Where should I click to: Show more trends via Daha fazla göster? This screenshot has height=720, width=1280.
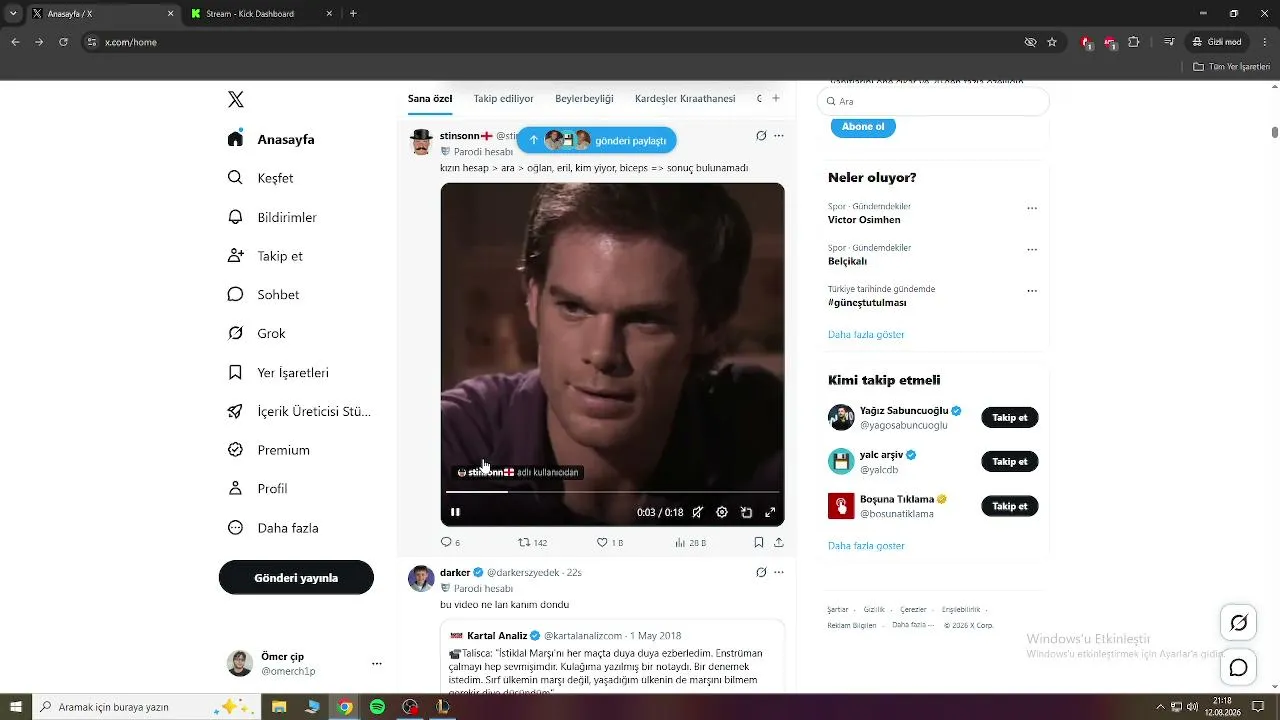866,335
